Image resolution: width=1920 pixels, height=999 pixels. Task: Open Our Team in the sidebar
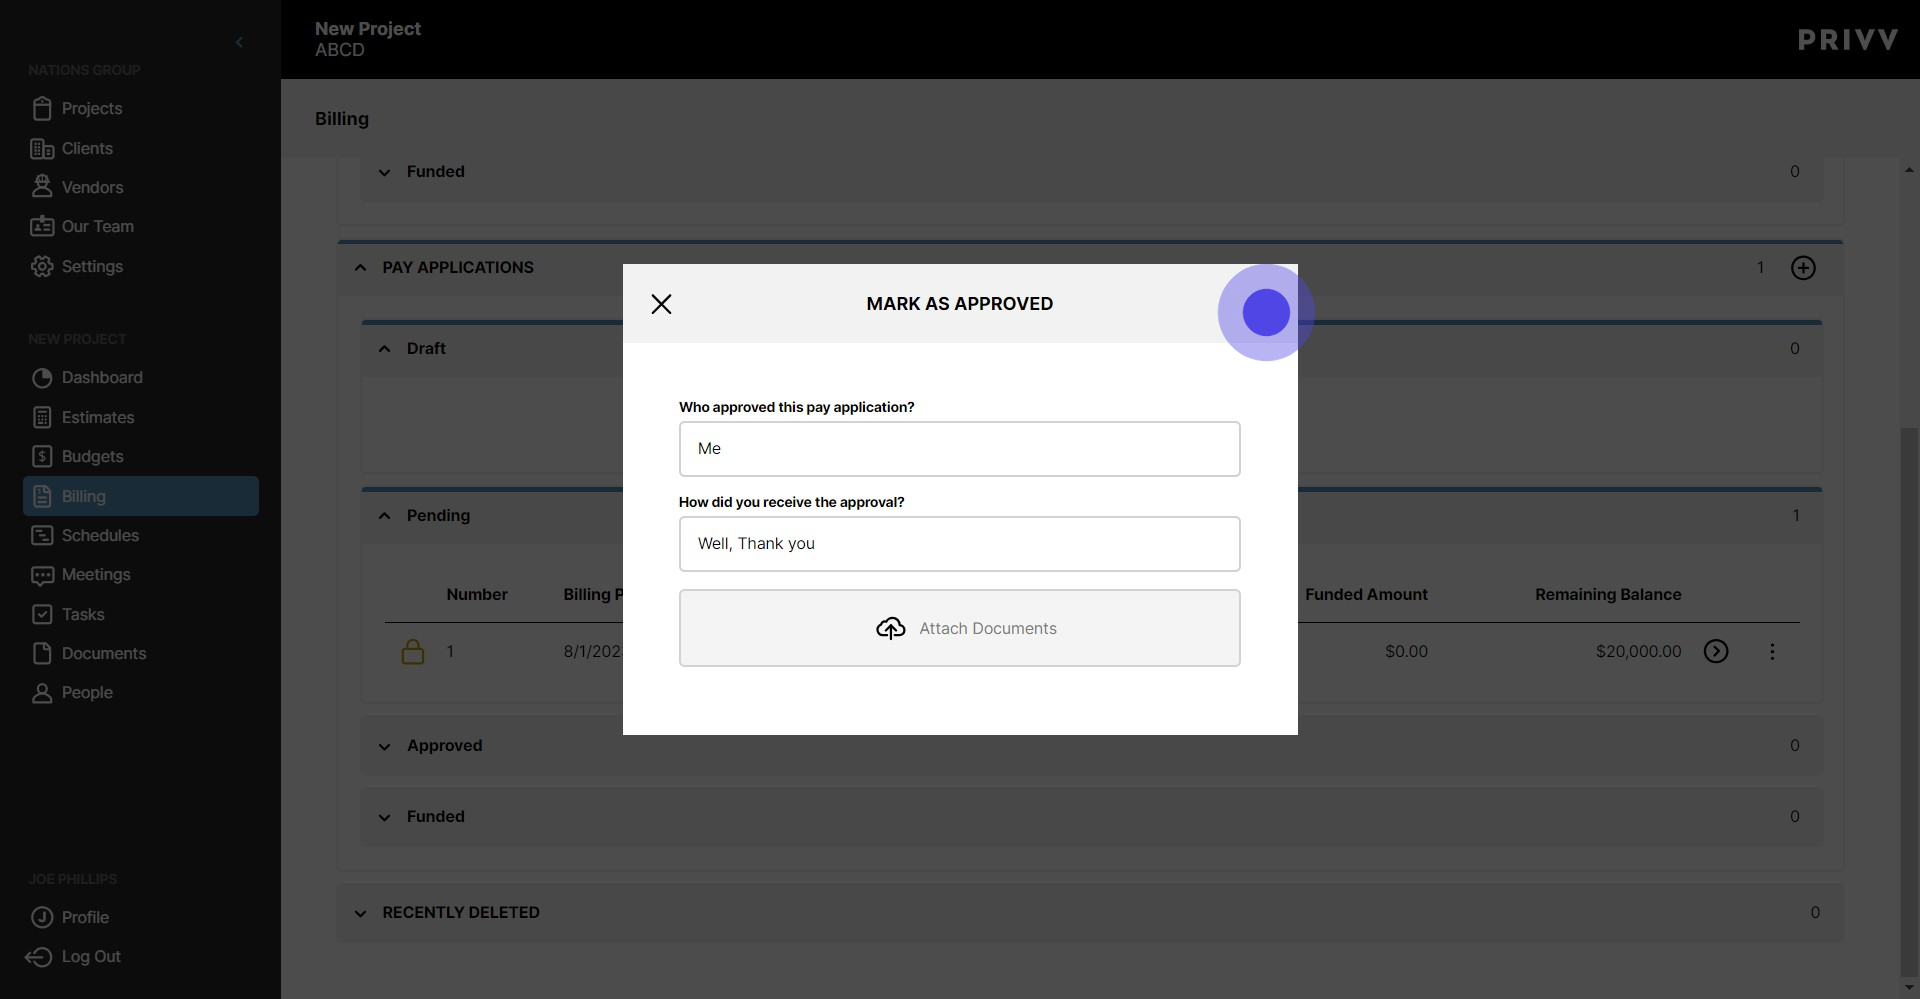click(97, 226)
